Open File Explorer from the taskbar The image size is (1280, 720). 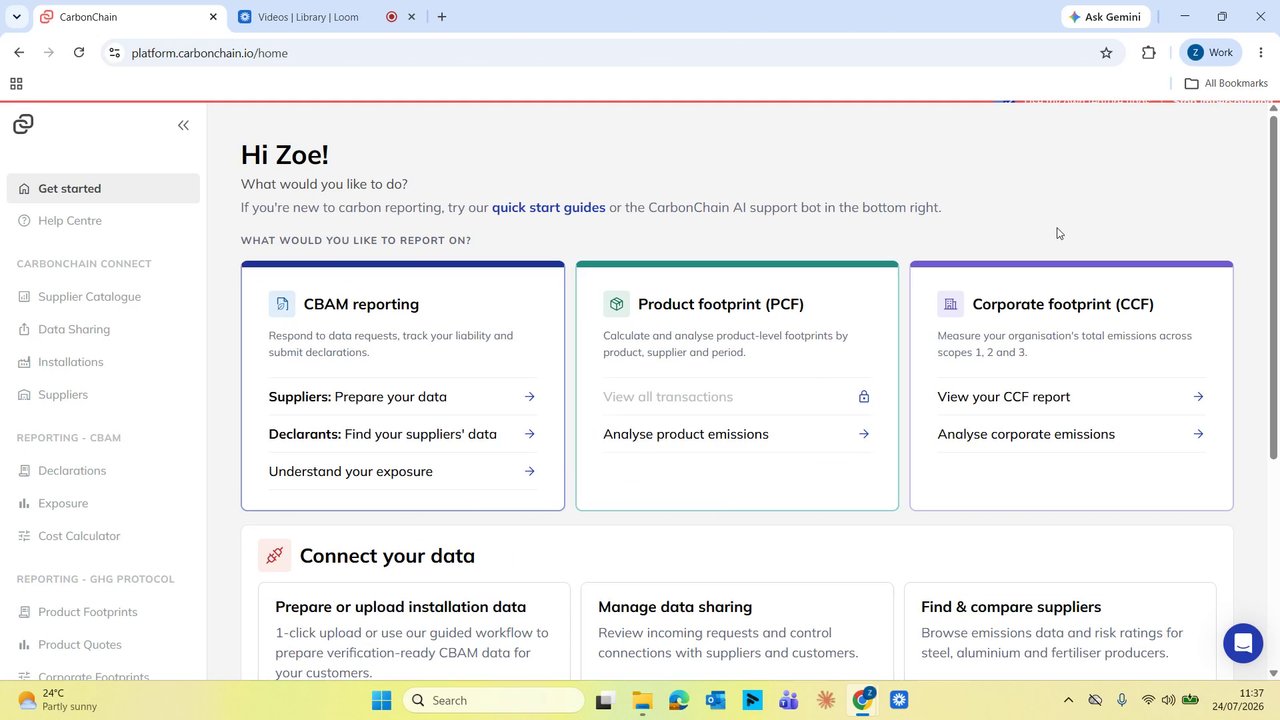pos(641,700)
